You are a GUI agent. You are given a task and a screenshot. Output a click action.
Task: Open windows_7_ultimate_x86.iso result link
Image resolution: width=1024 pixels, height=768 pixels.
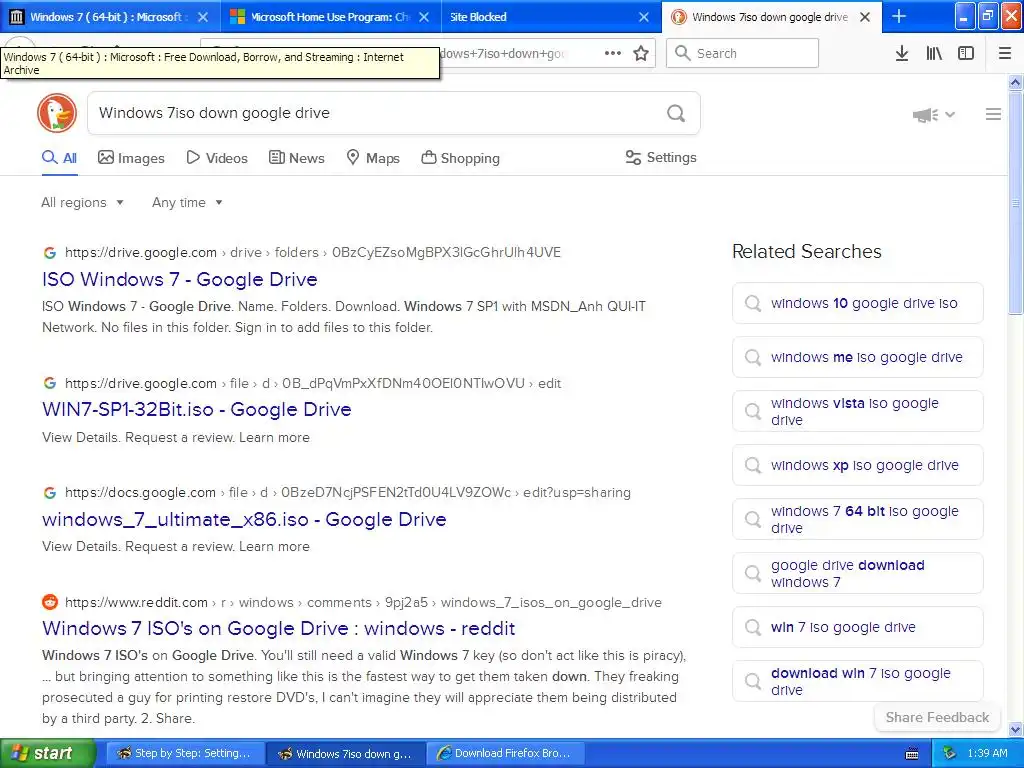tap(244, 519)
